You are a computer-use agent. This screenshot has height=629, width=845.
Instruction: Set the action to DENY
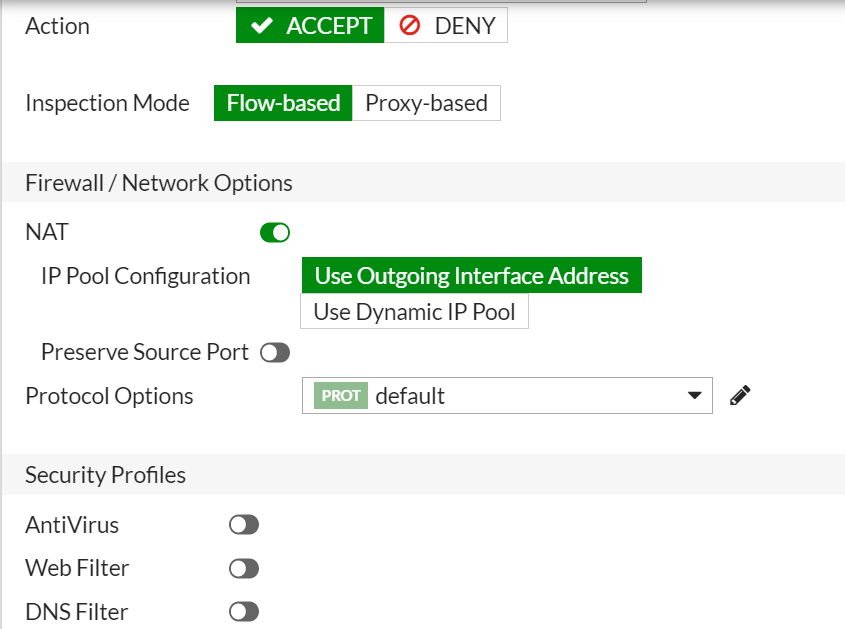point(446,25)
